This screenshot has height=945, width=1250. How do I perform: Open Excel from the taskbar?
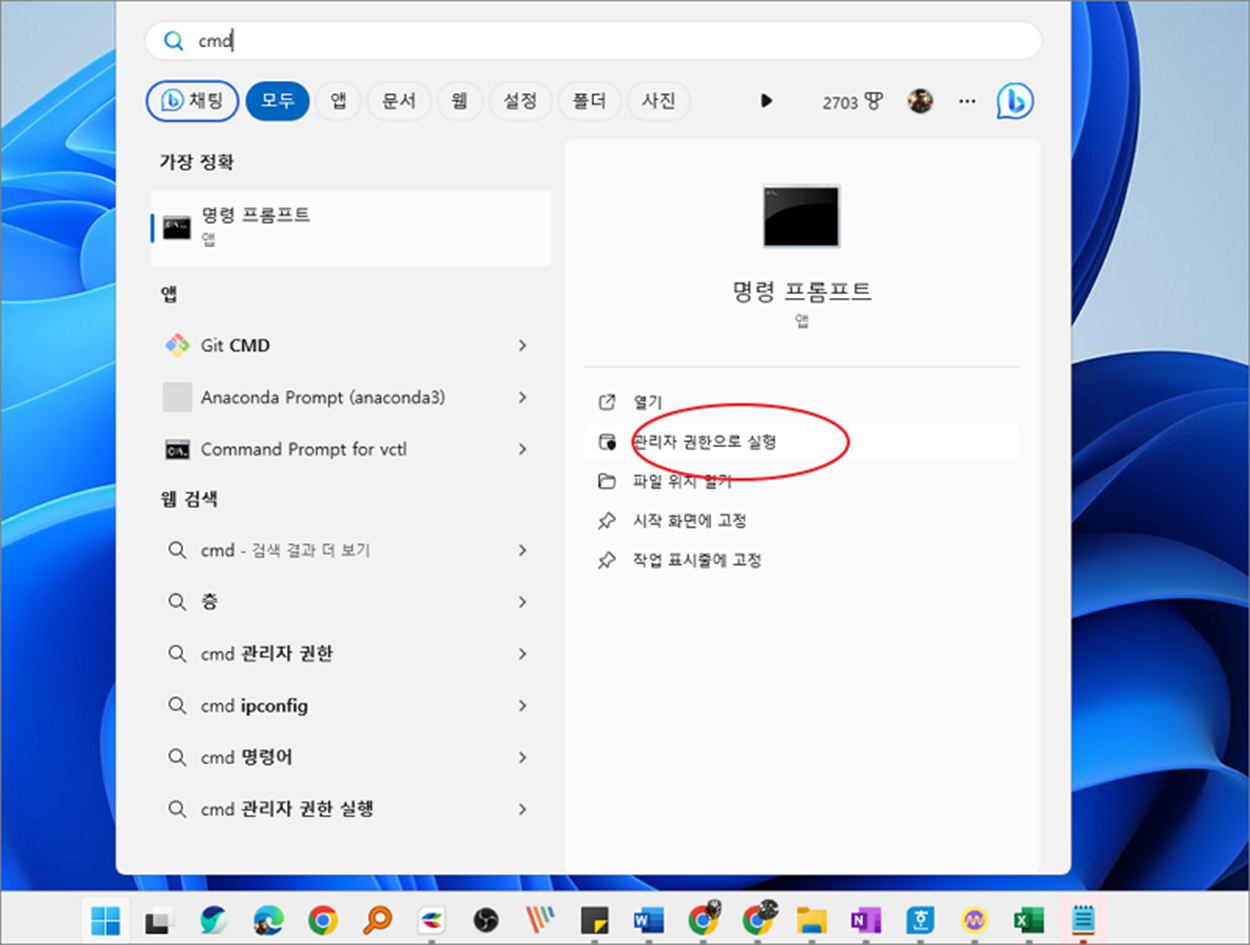pyautogui.click(x=1028, y=920)
